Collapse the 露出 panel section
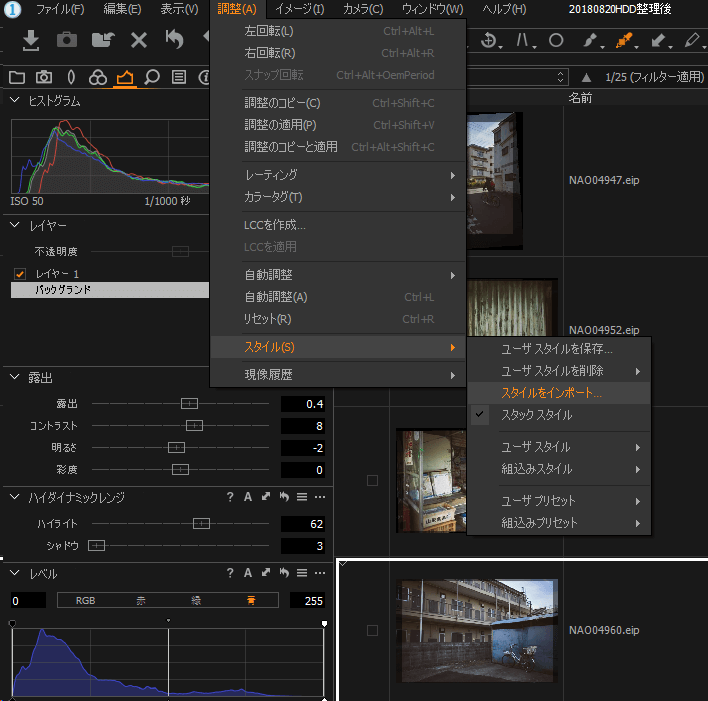 pyautogui.click(x=16, y=377)
